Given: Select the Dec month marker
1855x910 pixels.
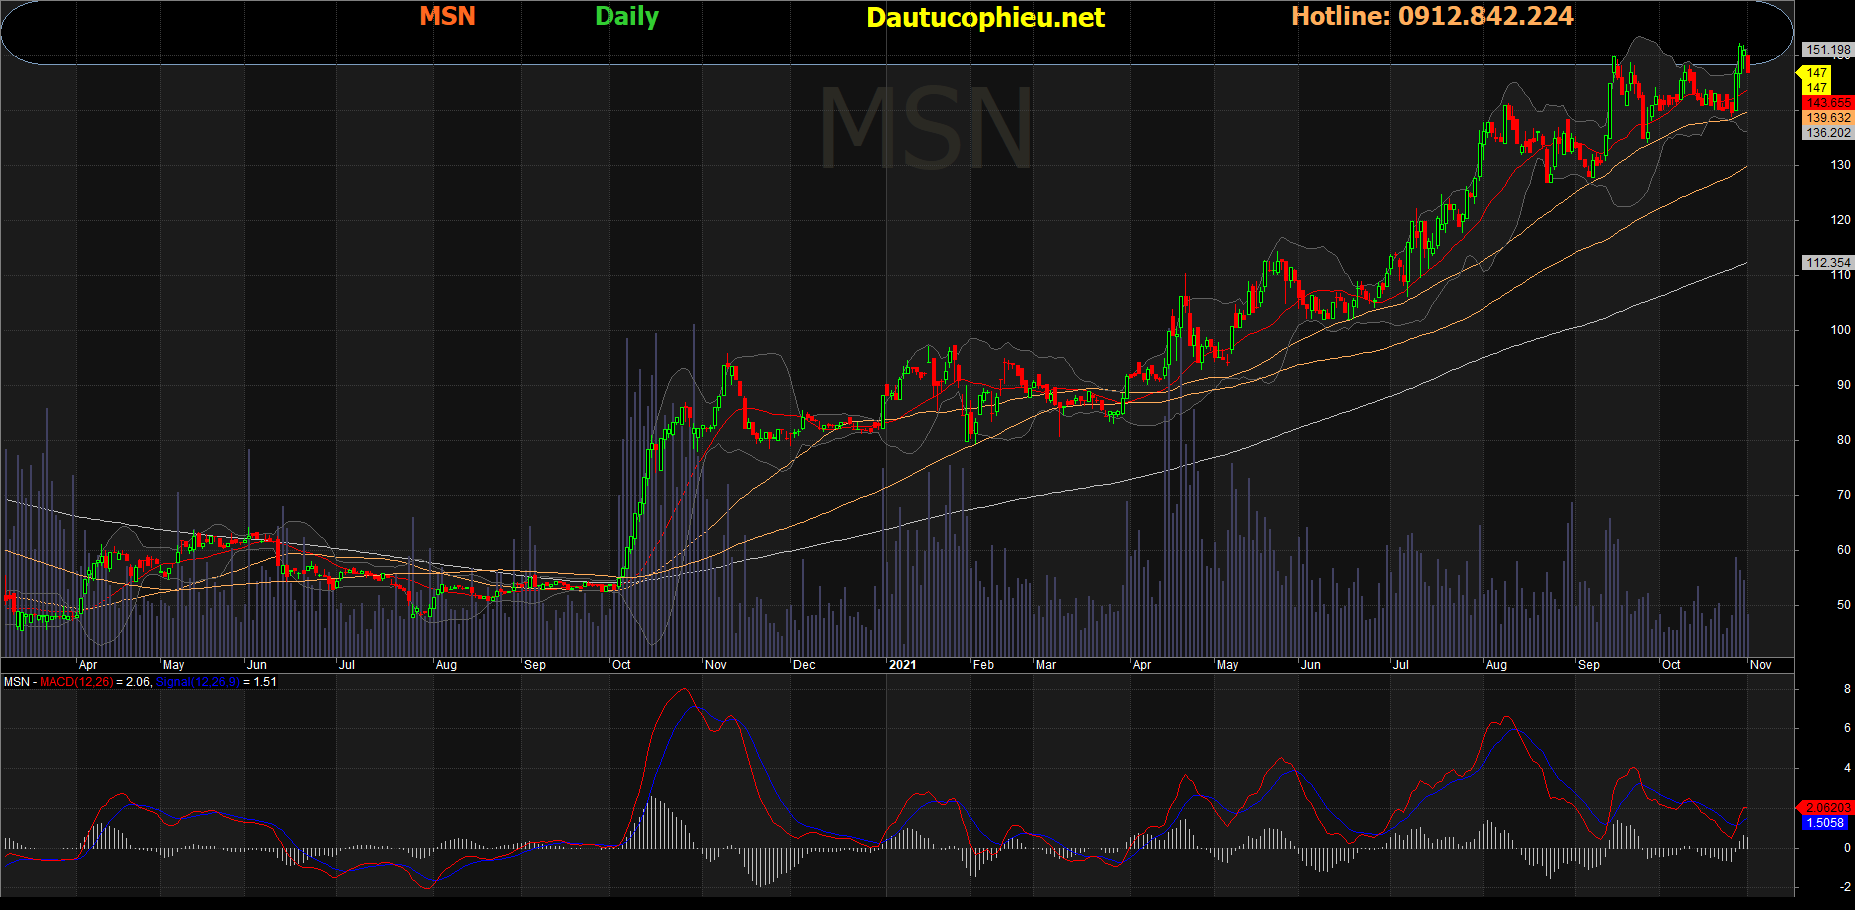Looking at the screenshot, I should (x=804, y=665).
